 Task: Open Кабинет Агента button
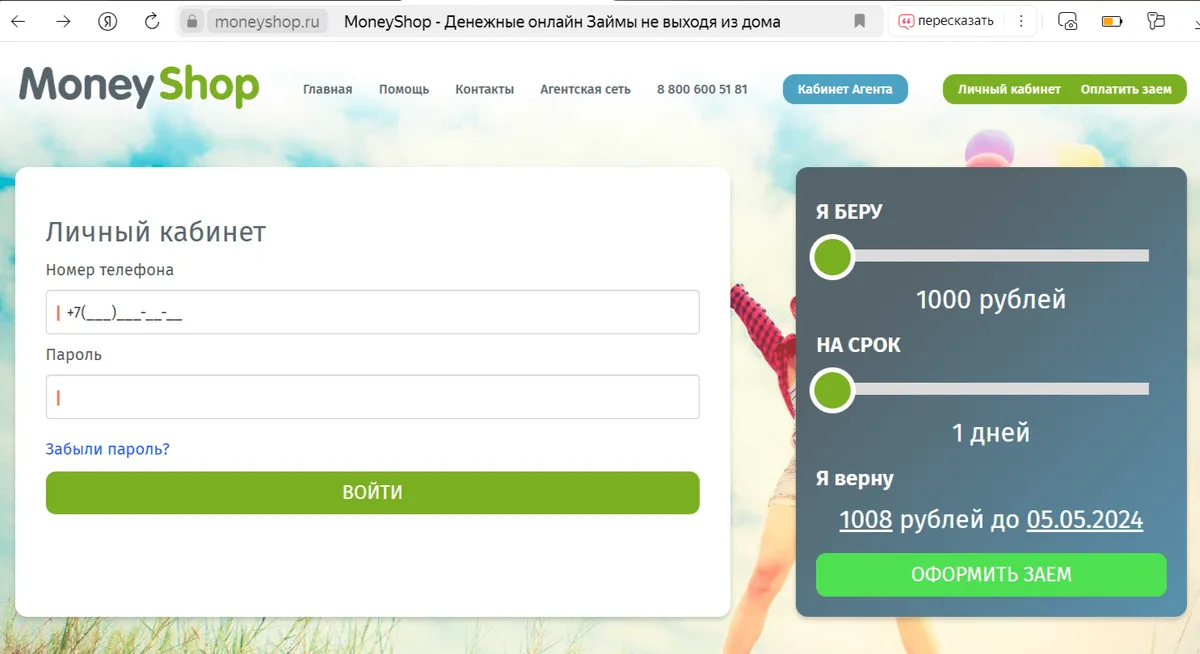coord(845,89)
